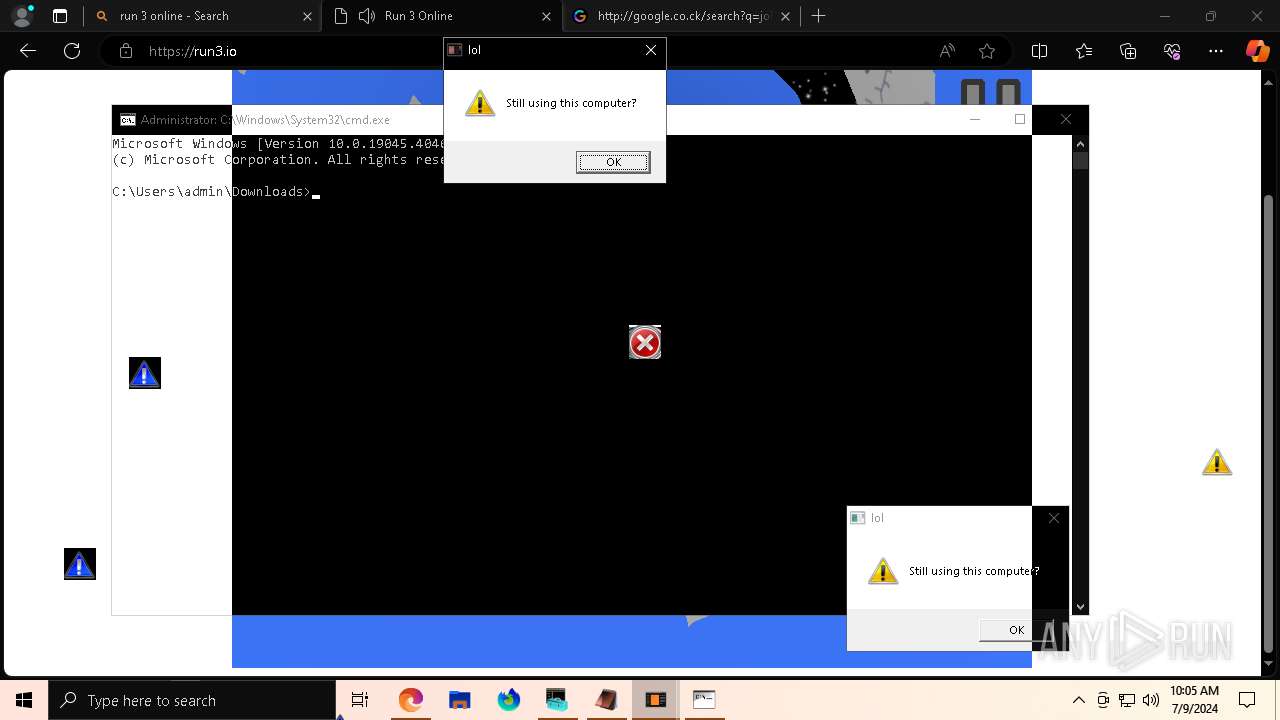The height and width of the screenshot is (720, 1280).
Task: Click the upper blue warning triangle icon
Action: (145, 374)
